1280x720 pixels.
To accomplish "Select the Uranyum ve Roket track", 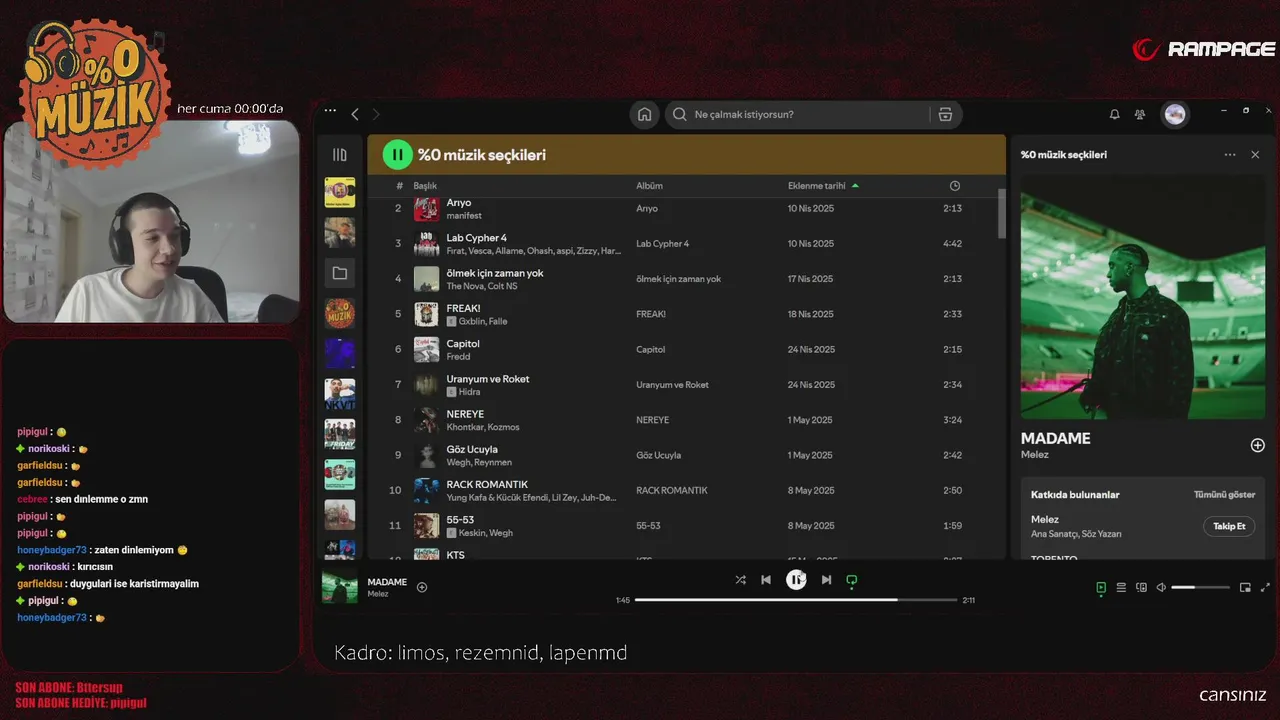I will (685, 384).
